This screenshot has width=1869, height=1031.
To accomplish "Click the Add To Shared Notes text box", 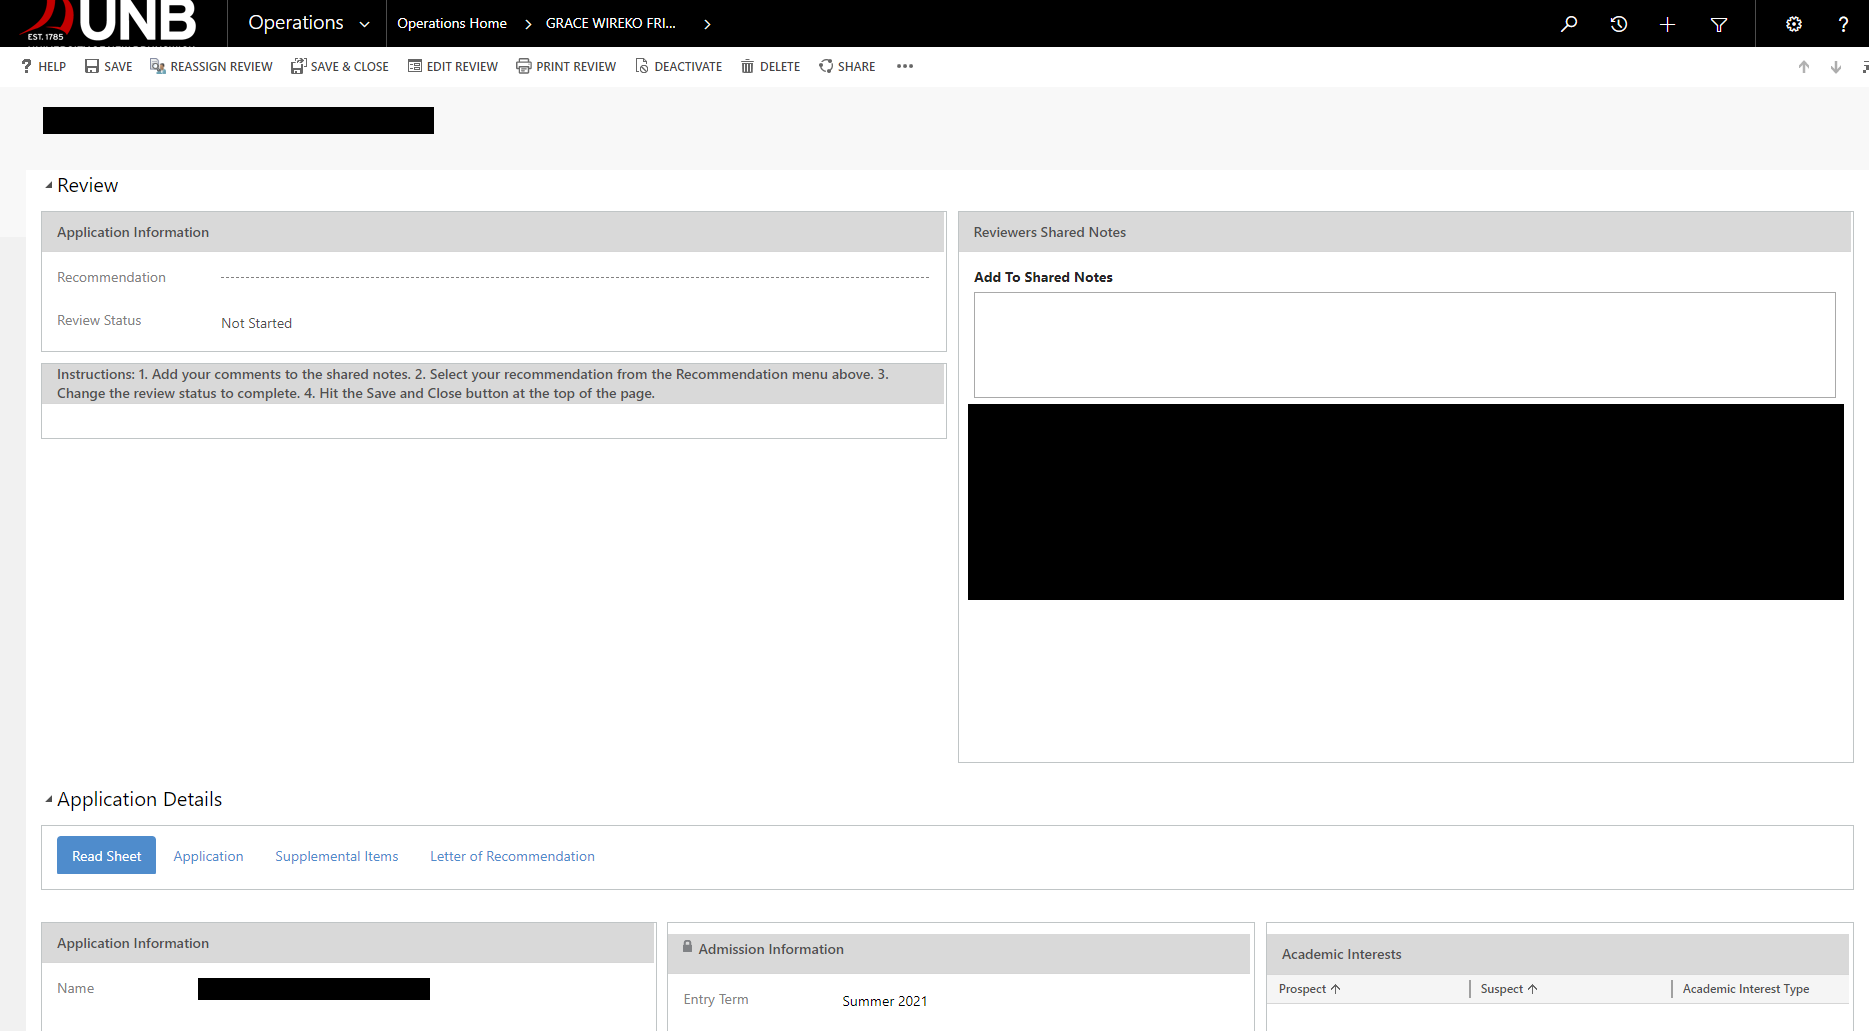I will 1404,345.
